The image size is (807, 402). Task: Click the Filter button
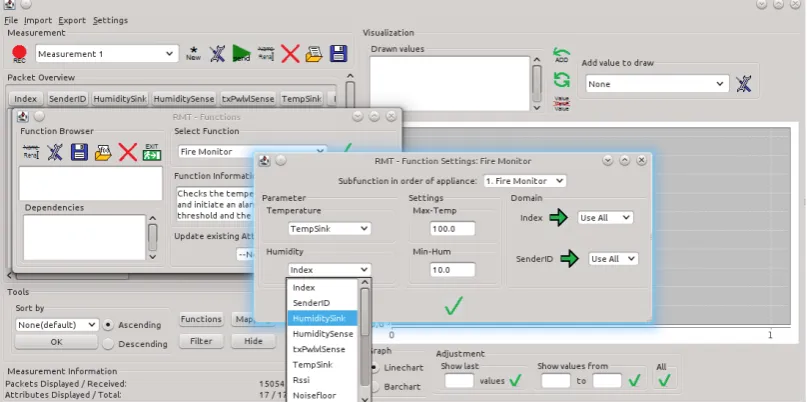coord(201,341)
